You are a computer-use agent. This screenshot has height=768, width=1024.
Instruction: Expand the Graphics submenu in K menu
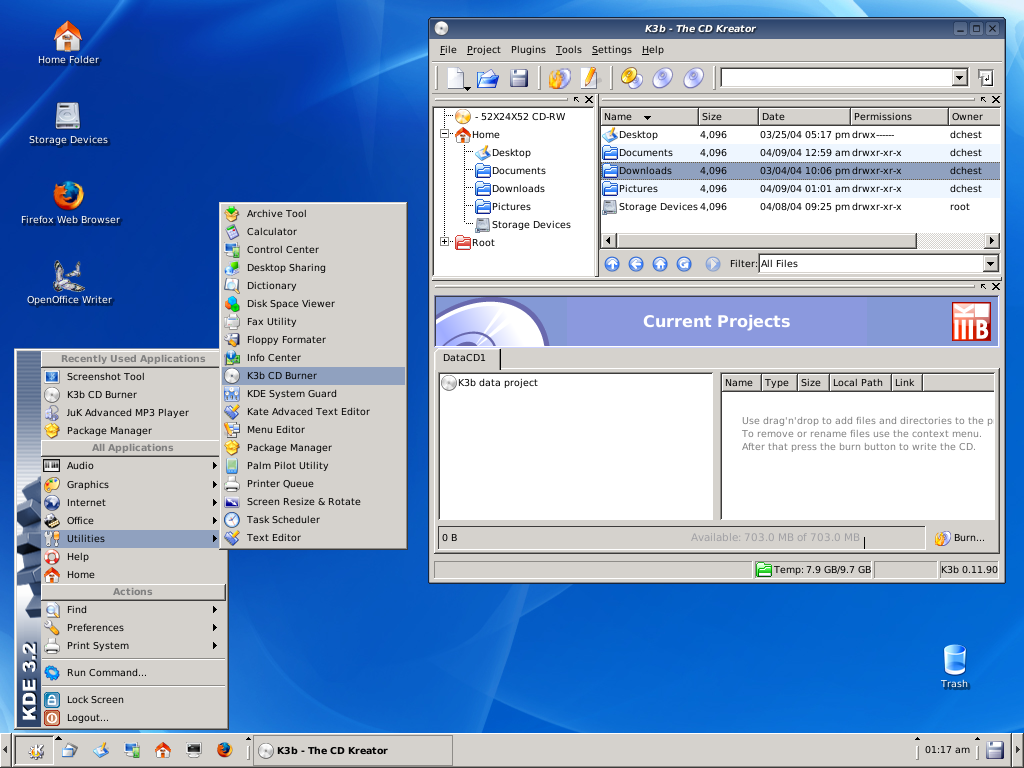133,485
